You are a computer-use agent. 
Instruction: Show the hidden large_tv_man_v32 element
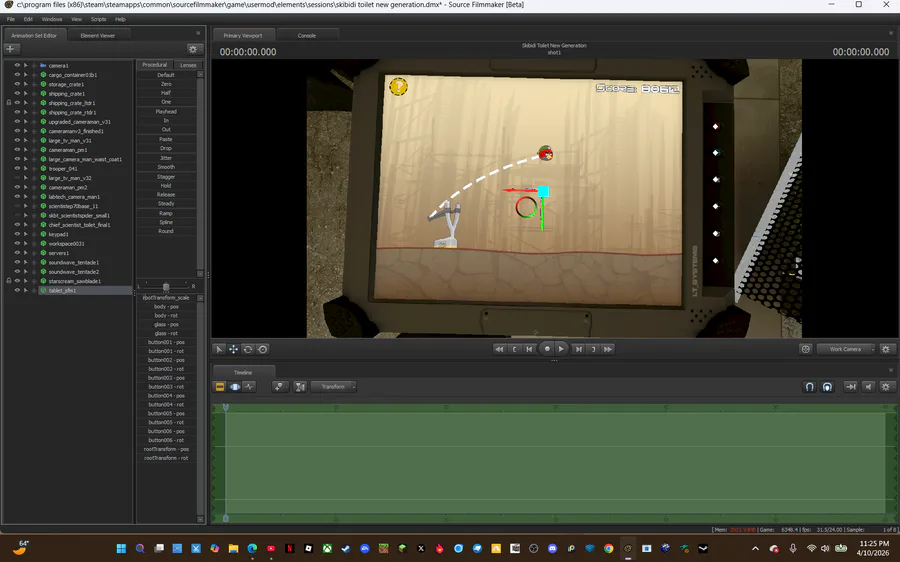point(17,178)
